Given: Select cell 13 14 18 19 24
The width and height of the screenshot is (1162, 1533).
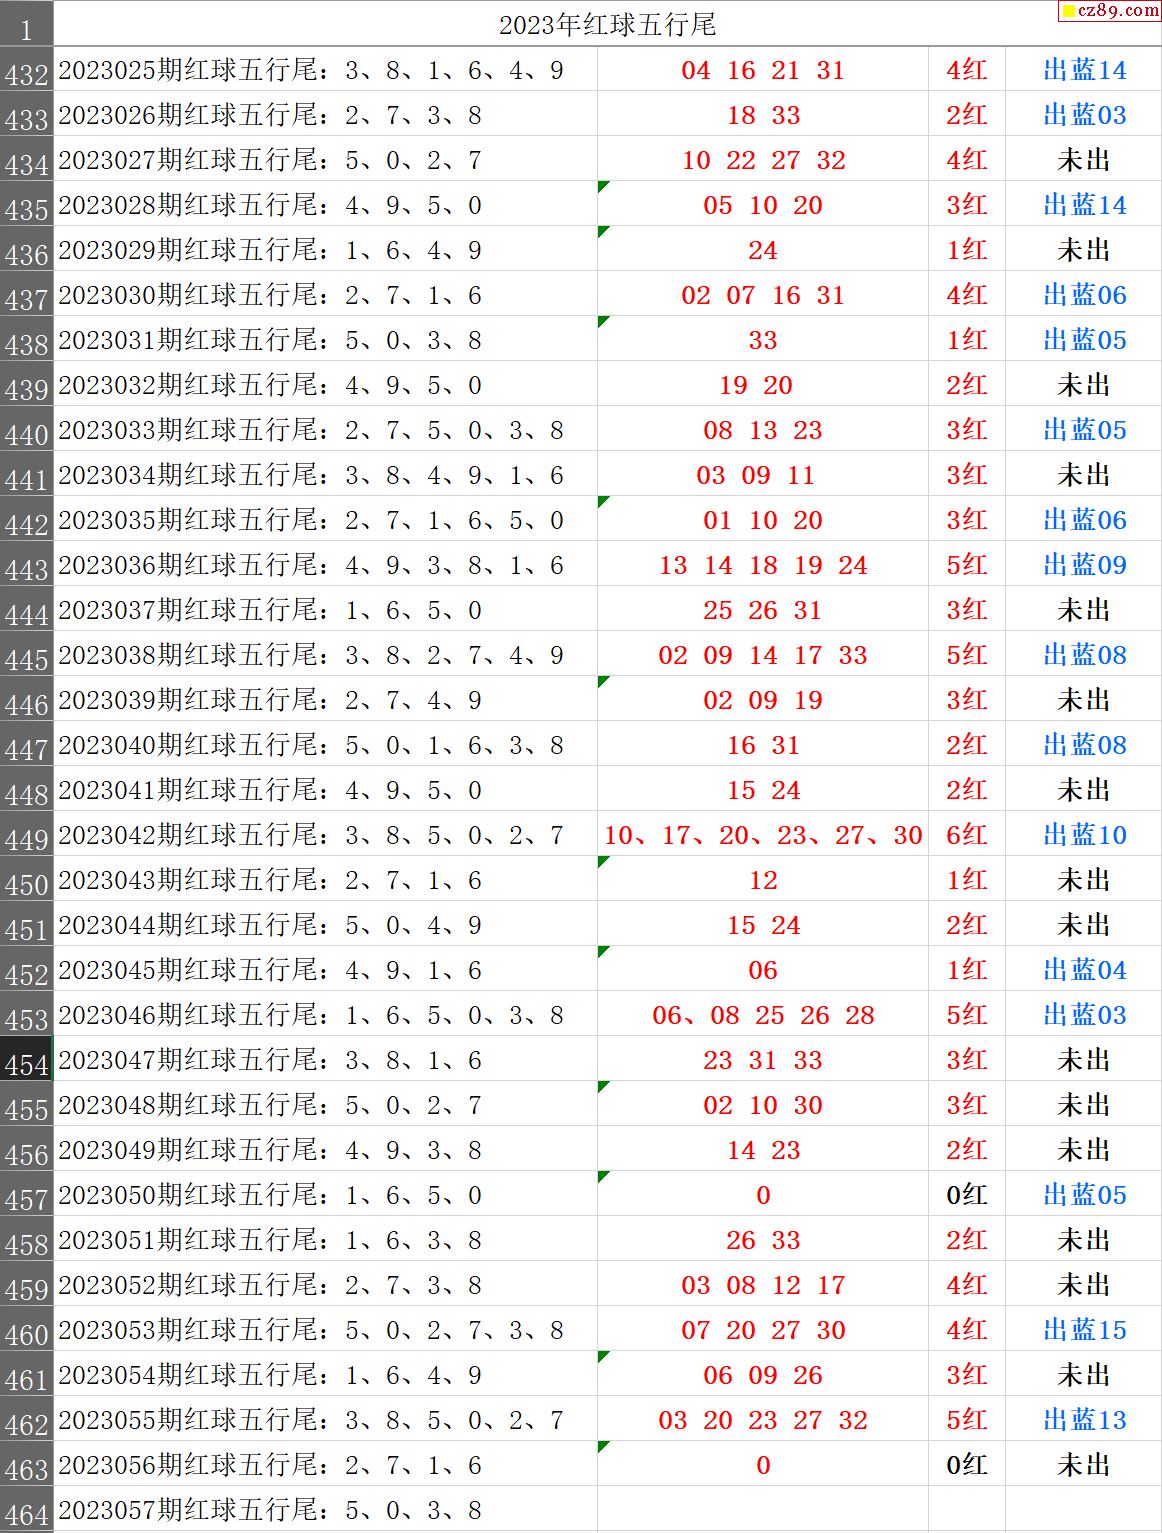Looking at the screenshot, I should [763, 565].
